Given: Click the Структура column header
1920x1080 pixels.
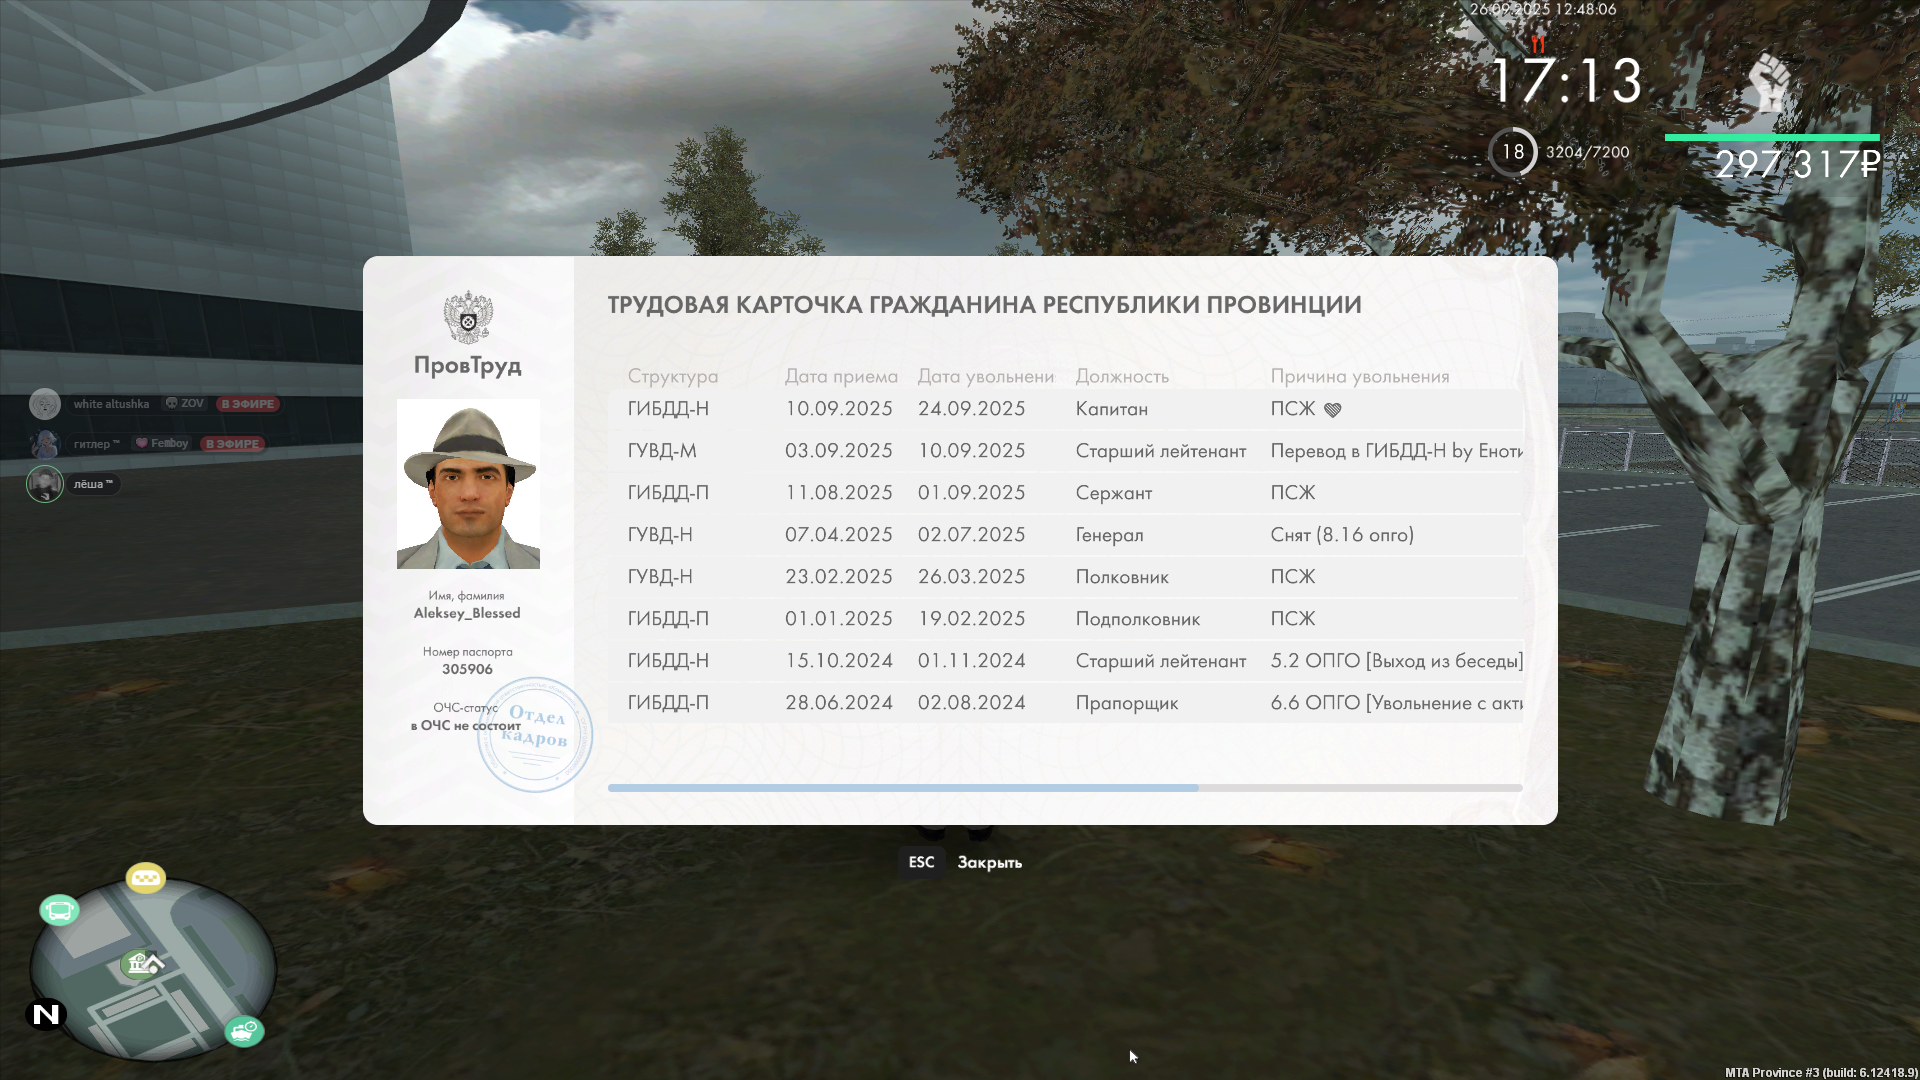Looking at the screenshot, I should pyautogui.click(x=673, y=376).
